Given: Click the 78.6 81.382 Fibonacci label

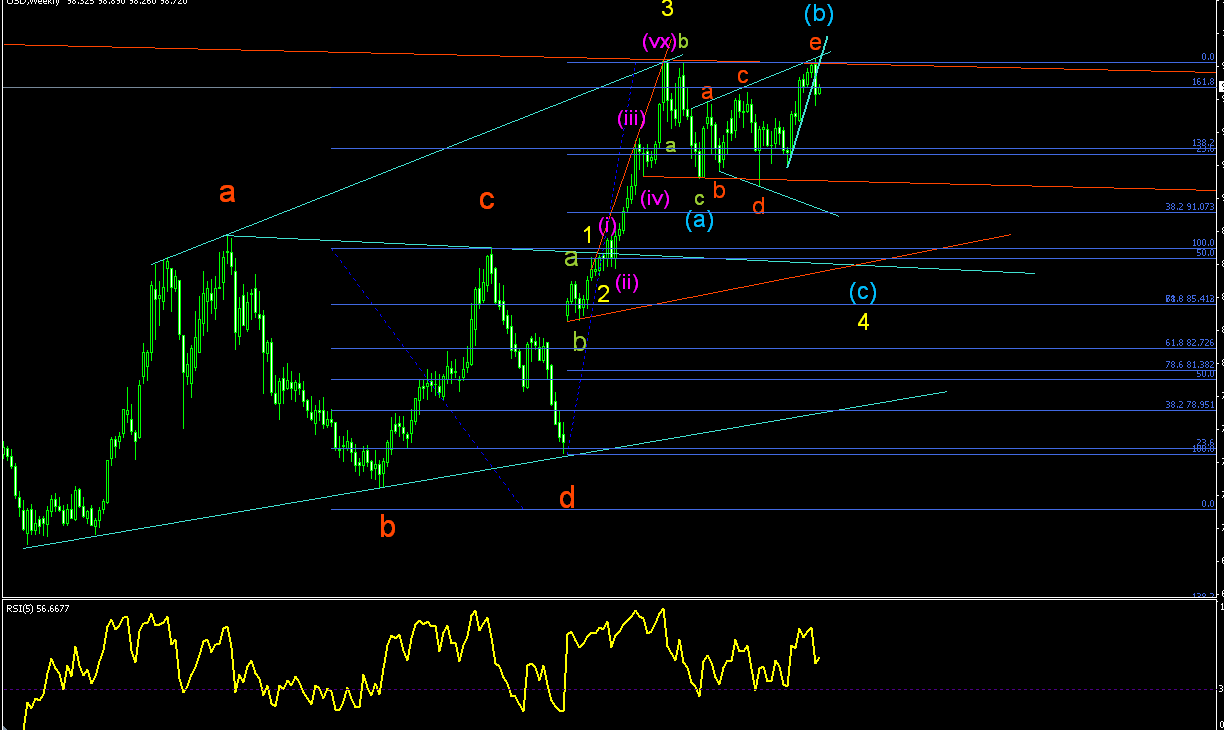Looking at the screenshot, I should [1190, 365].
